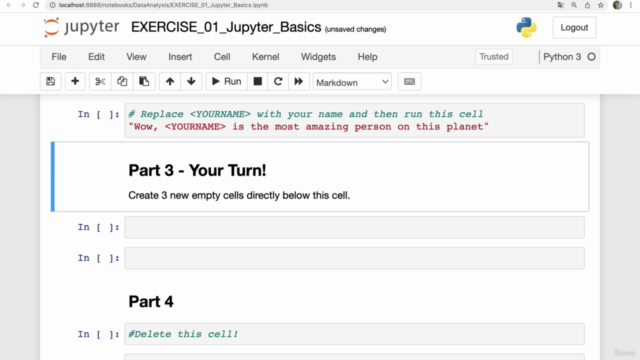Viewport: 640px width, 360px height.
Task: Click the 'Create 3 new empty cells' instruction text
Action: (239, 196)
